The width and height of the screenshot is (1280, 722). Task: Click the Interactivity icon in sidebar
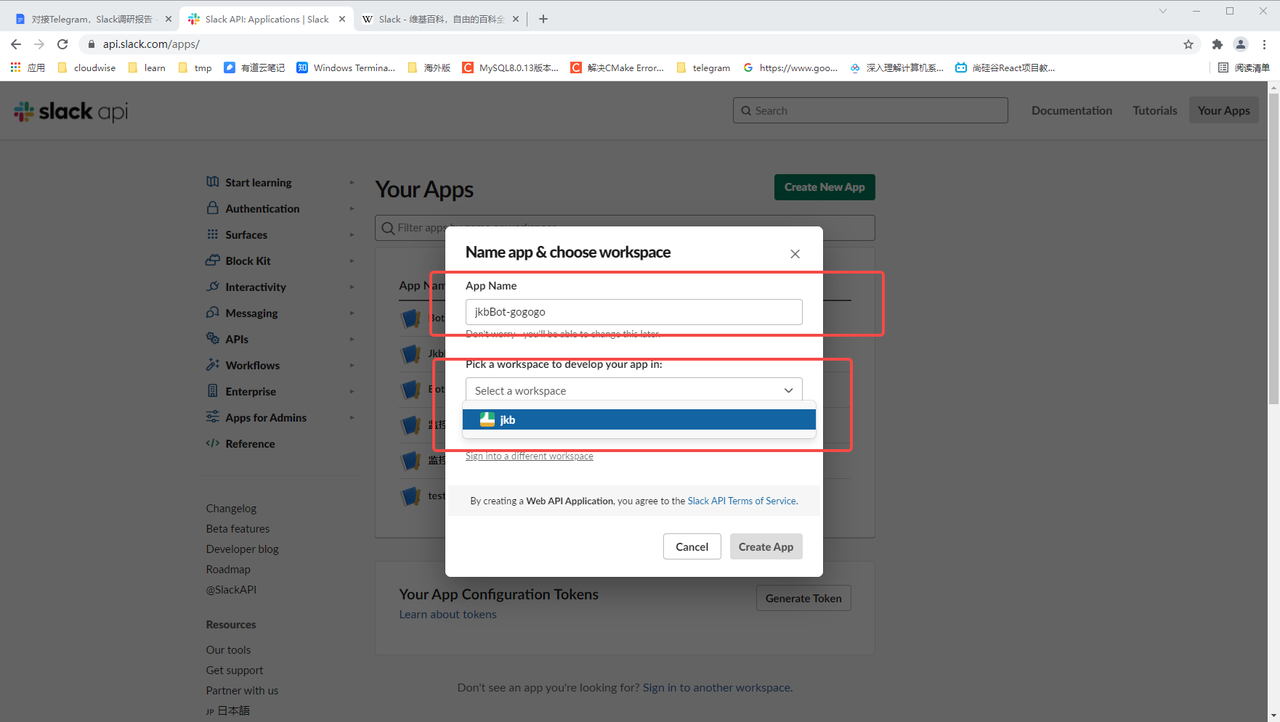(x=212, y=286)
